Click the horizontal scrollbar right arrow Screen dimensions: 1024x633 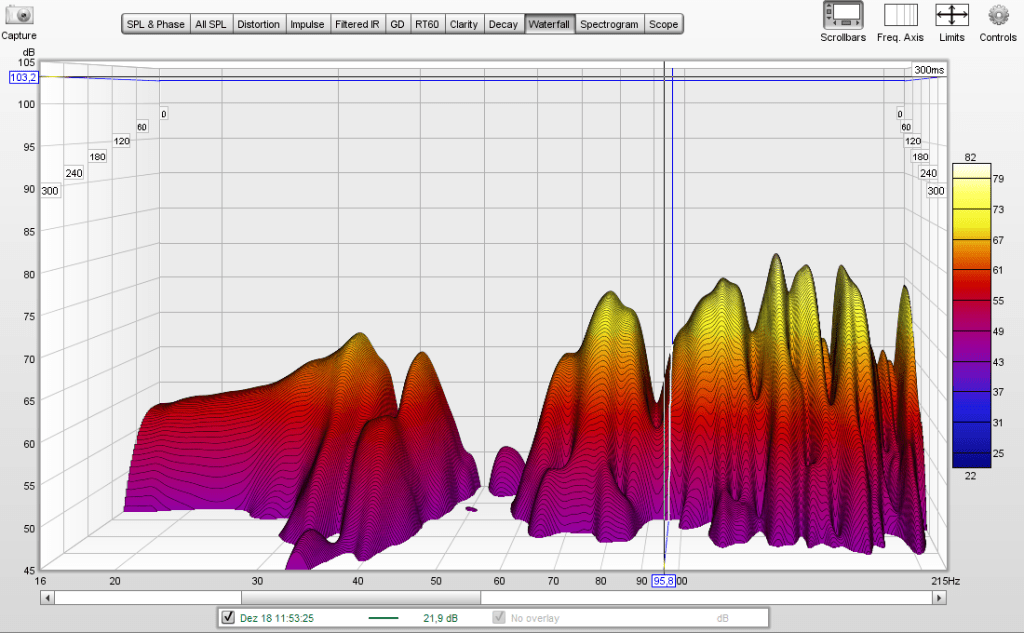point(938,597)
